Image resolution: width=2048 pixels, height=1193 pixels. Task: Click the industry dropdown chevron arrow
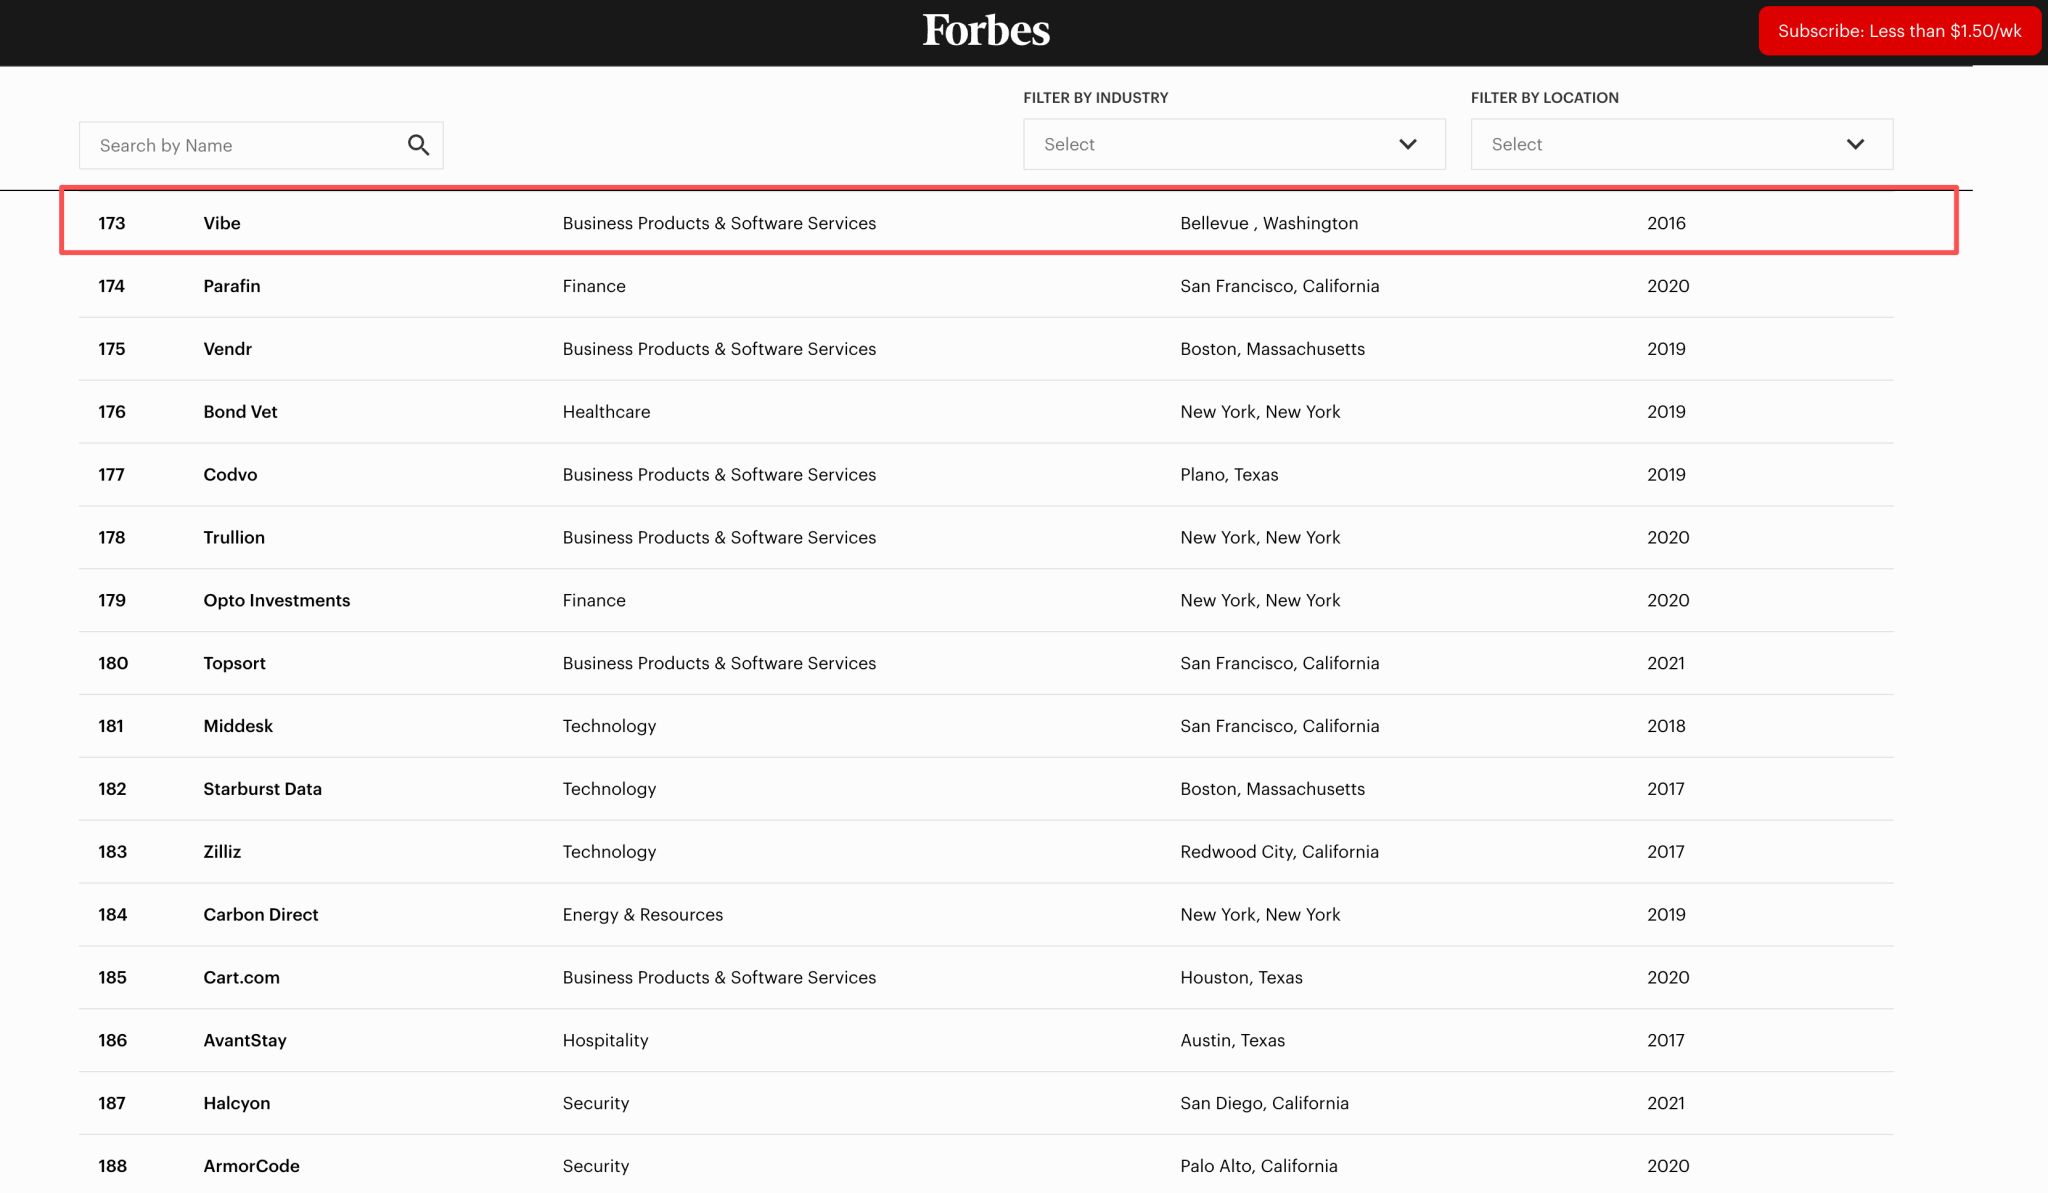click(1407, 144)
